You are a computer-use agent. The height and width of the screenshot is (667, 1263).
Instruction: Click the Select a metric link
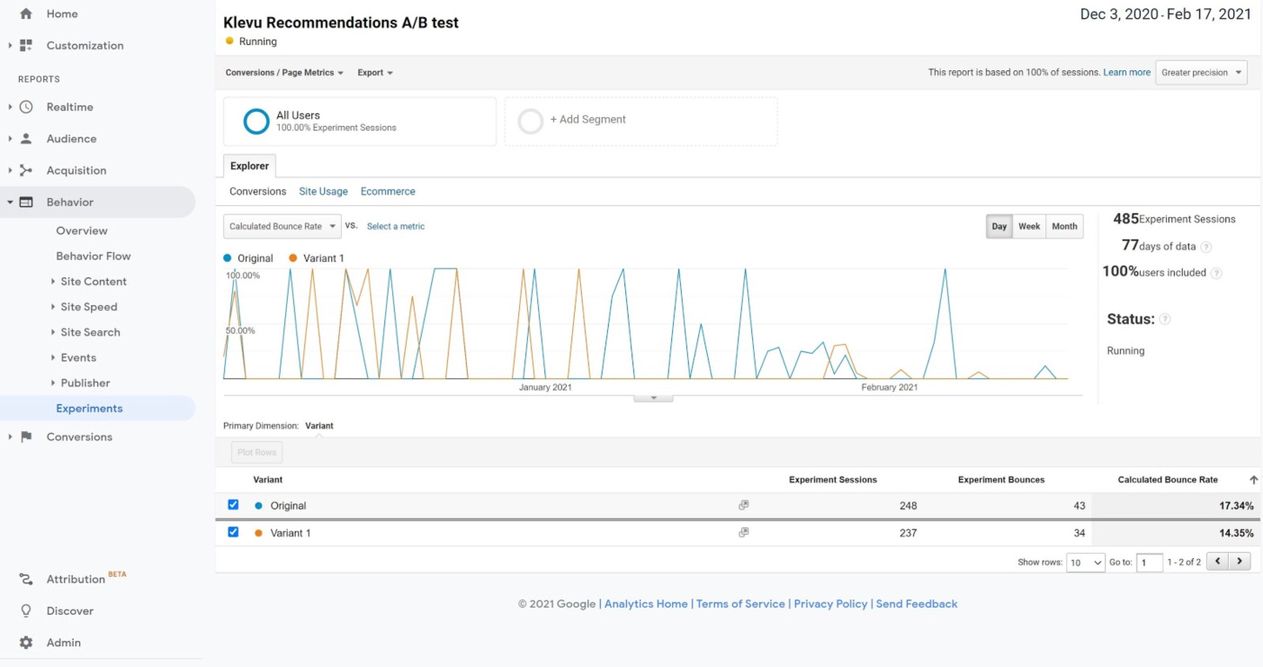click(x=396, y=226)
